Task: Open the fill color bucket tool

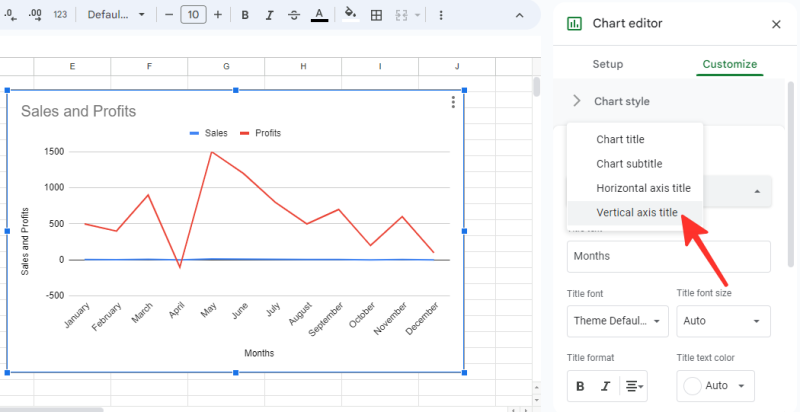Action: pos(350,15)
